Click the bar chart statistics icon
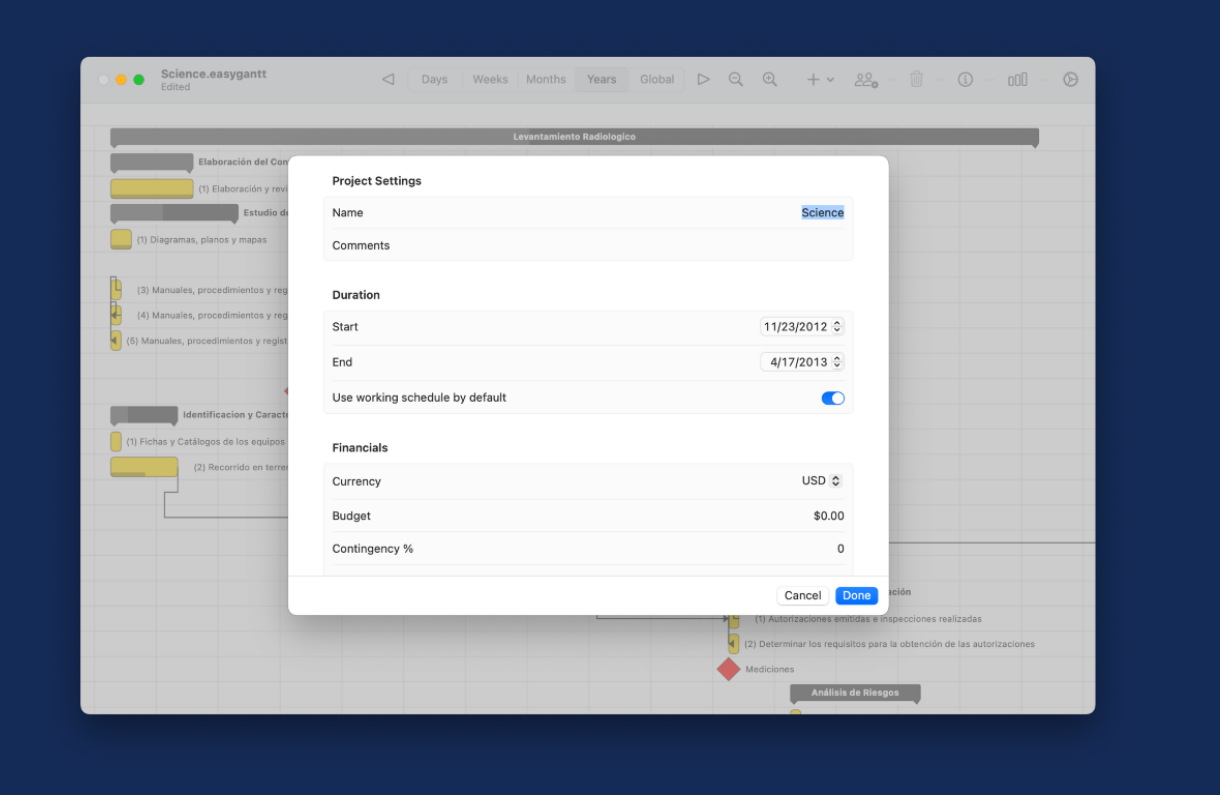The image size is (1220, 795). (x=1017, y=80)
